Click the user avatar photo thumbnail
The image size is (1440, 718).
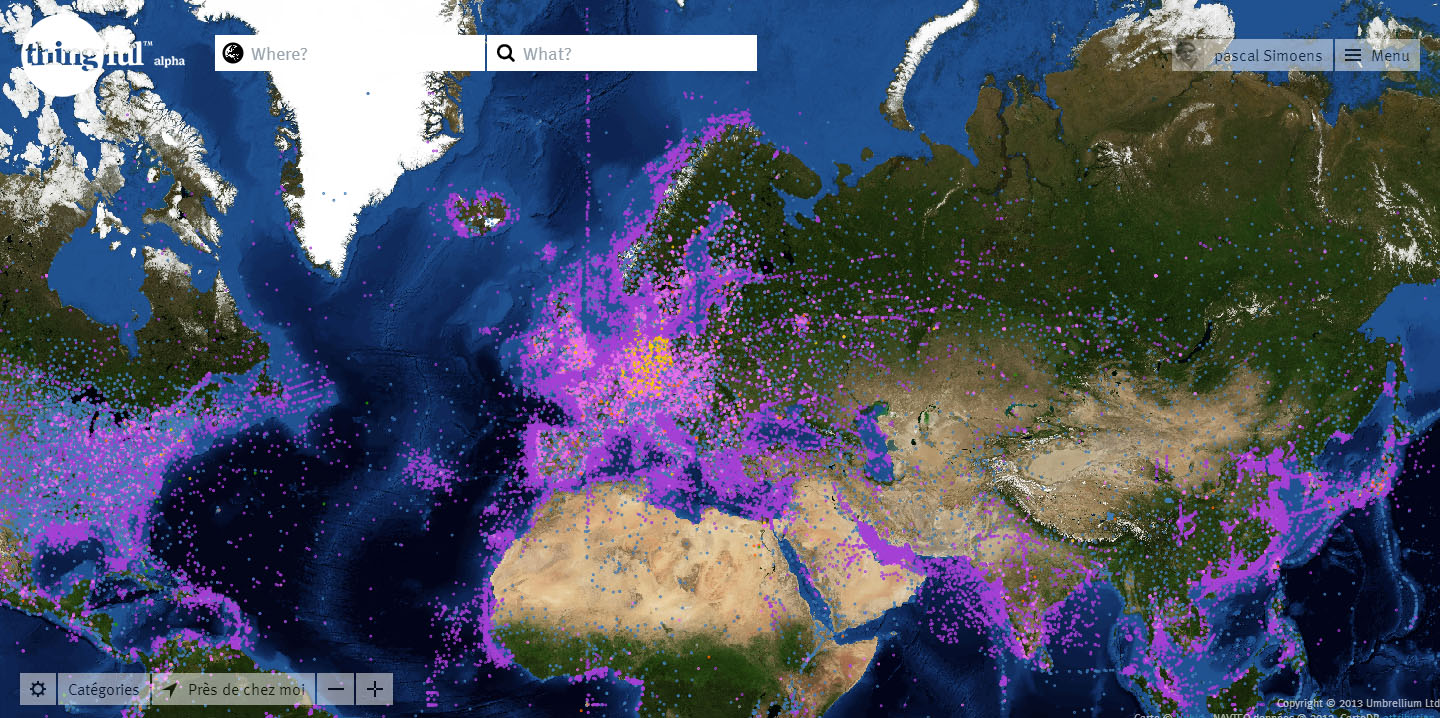pos(1189,55)
